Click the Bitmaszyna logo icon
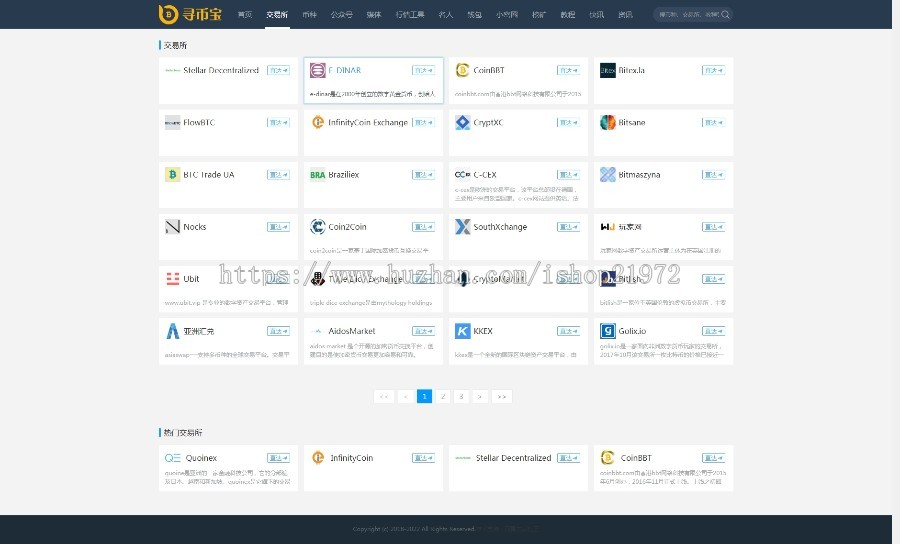Viewport: 900px width, 544px height. click(608, 174)
